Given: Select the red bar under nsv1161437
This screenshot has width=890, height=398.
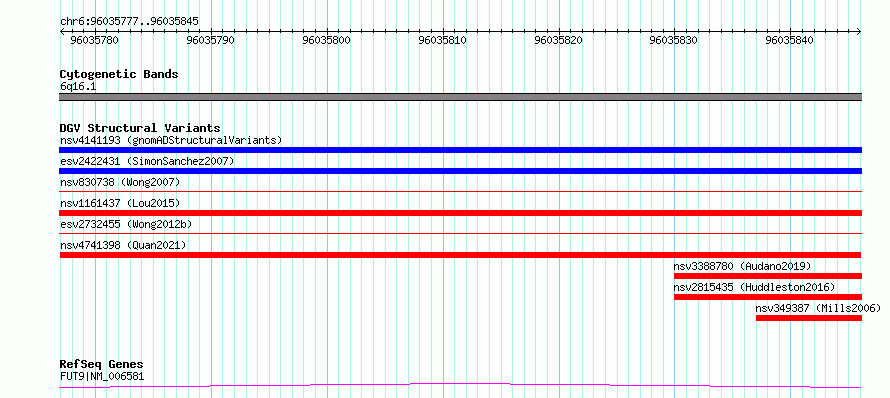Looking at the screenshot, I should coord(460,213).
